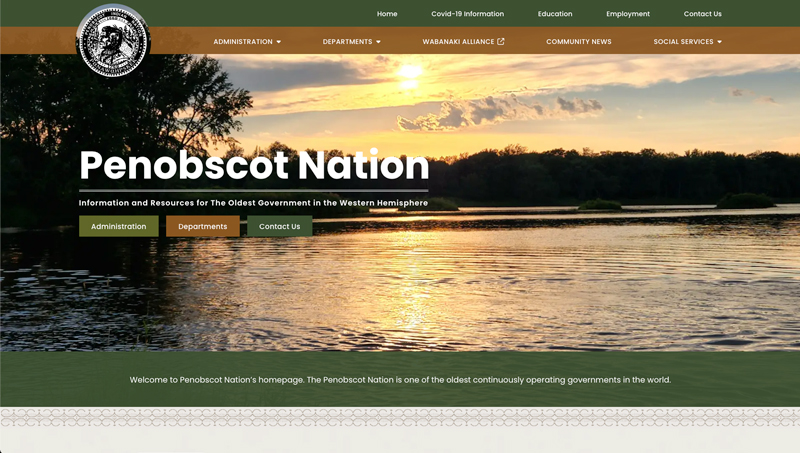This screenshot has width=800, height=453.
Task: Expand the Administration dropdown arrow
Action: 279,42
